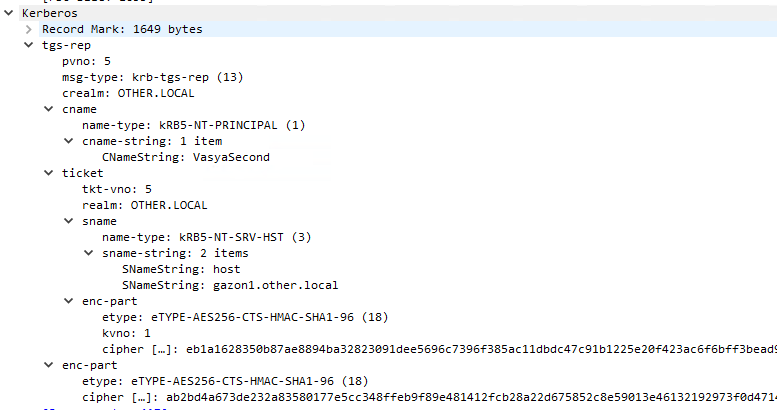Collapse the cname section
Image resolution: width=777 pixels, height=410 pixels.
[49, 109]
